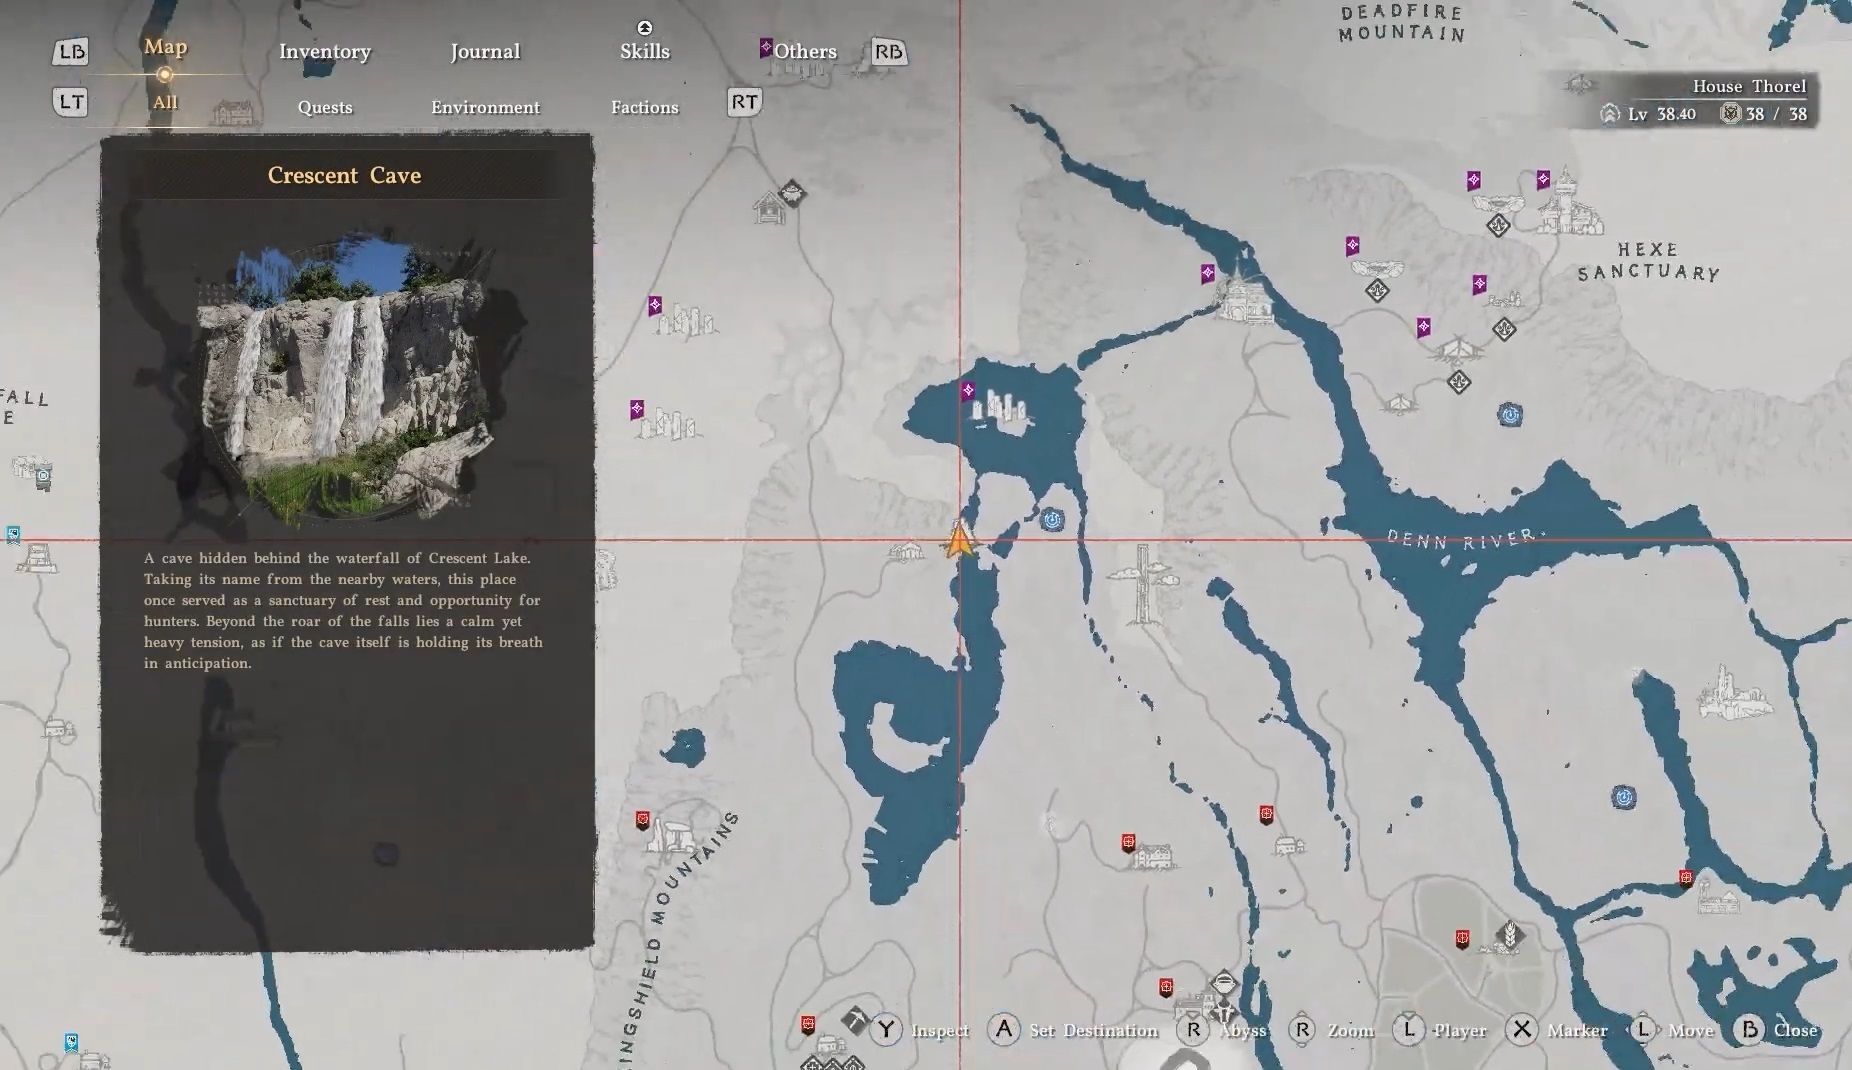
Task: Click the Crescent Cave waterfall thumbnail
Action: (346, 375)
